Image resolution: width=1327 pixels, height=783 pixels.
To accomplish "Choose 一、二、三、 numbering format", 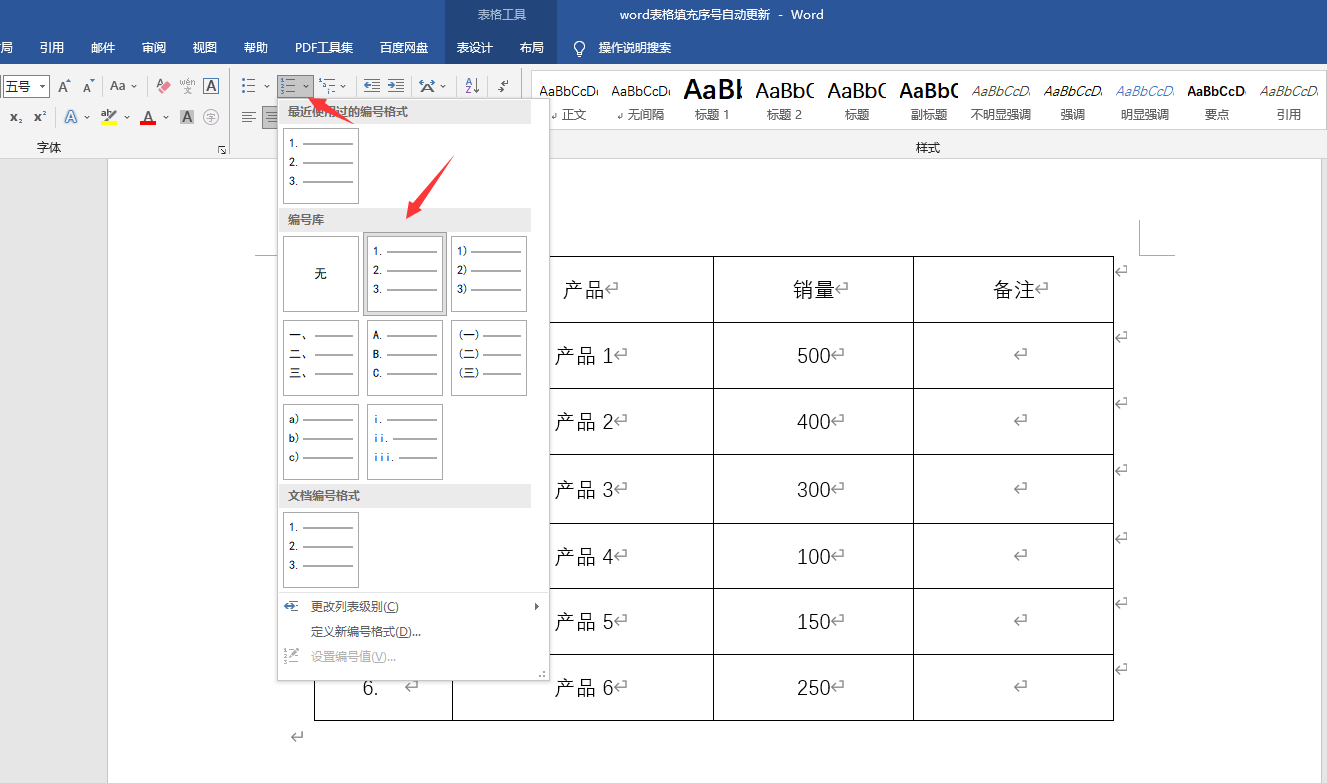I will (321, 358).
